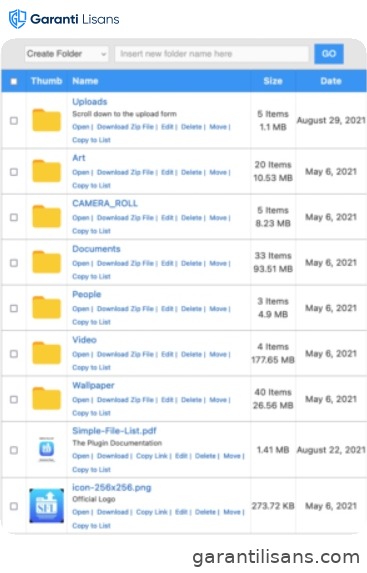Open the Video folder name link

84,340
